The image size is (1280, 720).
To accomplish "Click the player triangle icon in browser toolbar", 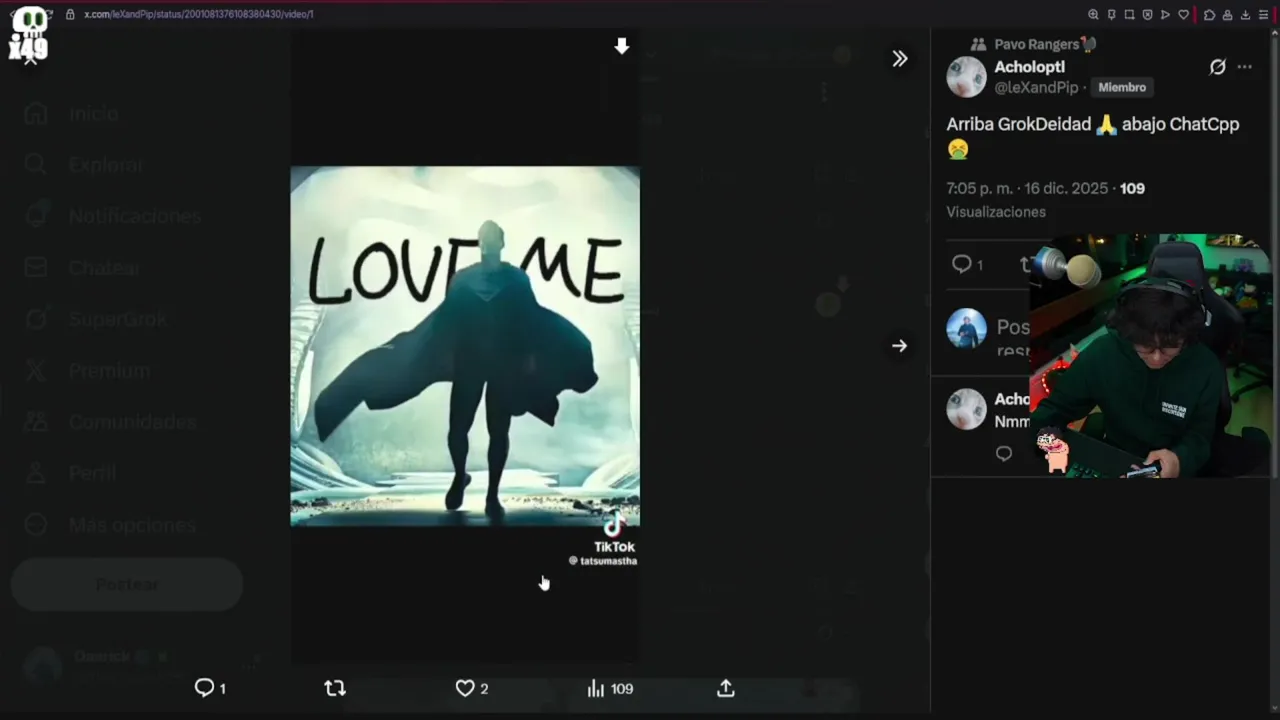I will tap(1165, 15).
